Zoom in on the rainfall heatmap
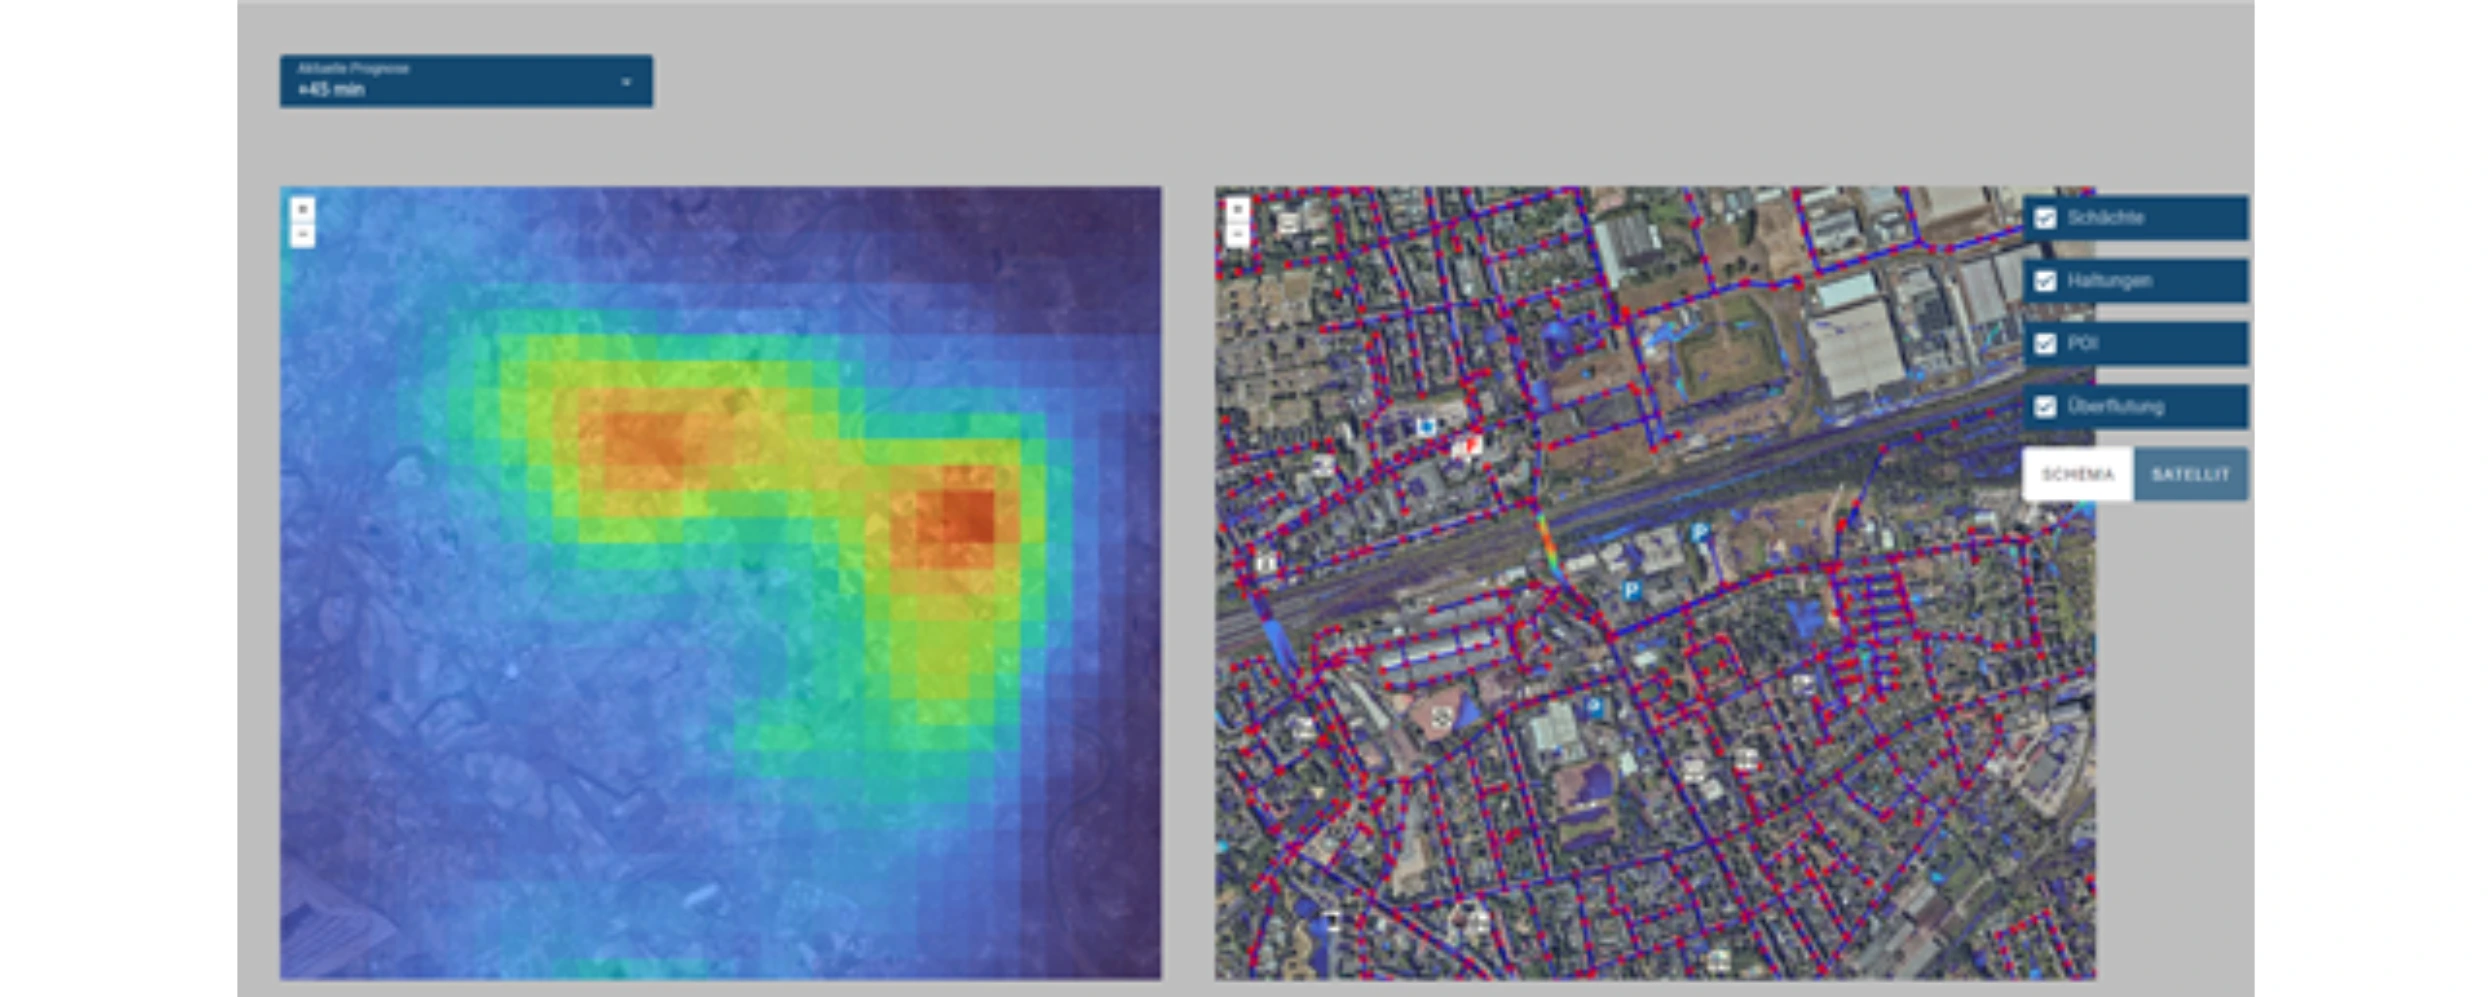The height and width of the screenshot is (997, 2492). pyautogui.click(x=302, y=209)
